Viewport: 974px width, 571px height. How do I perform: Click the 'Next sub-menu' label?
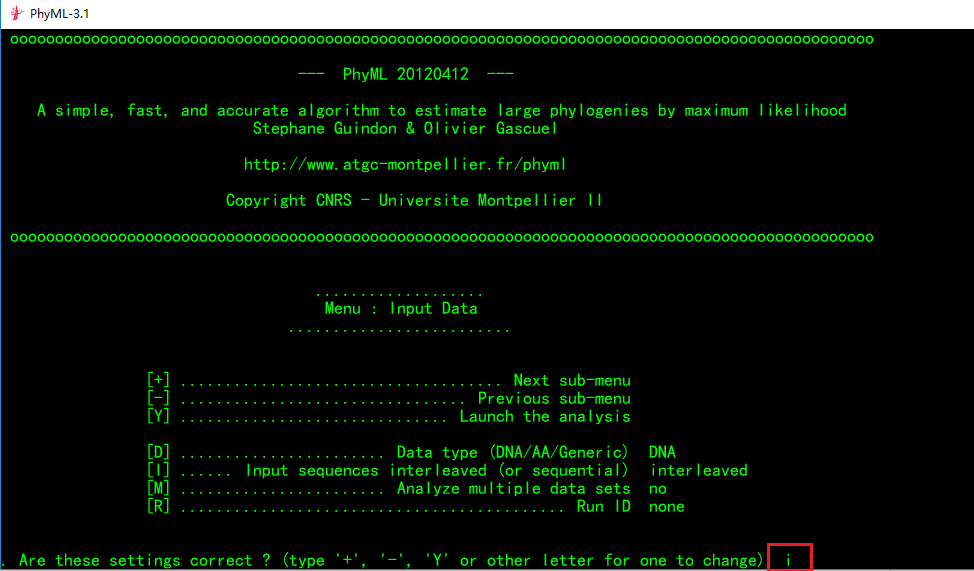(x=572, y=381)
